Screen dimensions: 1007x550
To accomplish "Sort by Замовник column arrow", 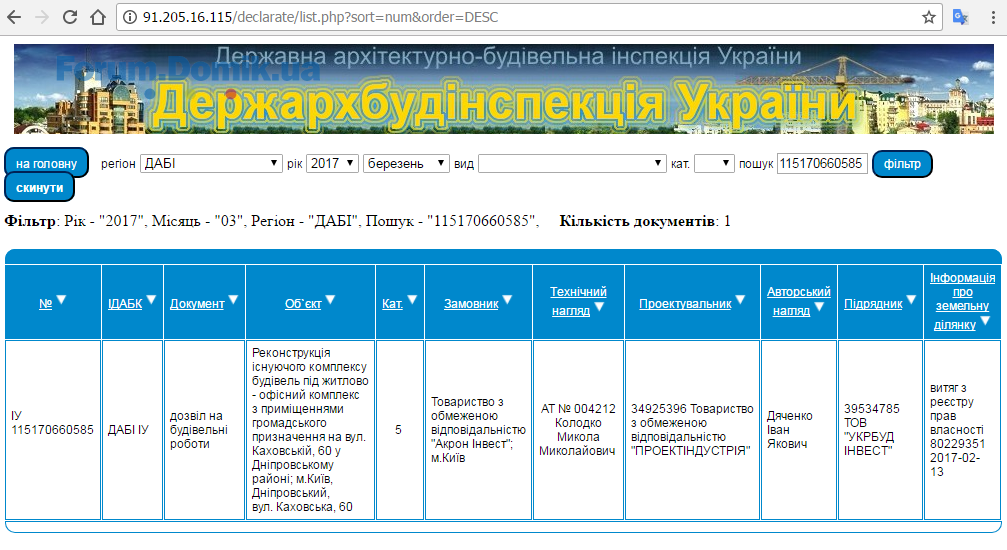I will (x=507, y=299).
